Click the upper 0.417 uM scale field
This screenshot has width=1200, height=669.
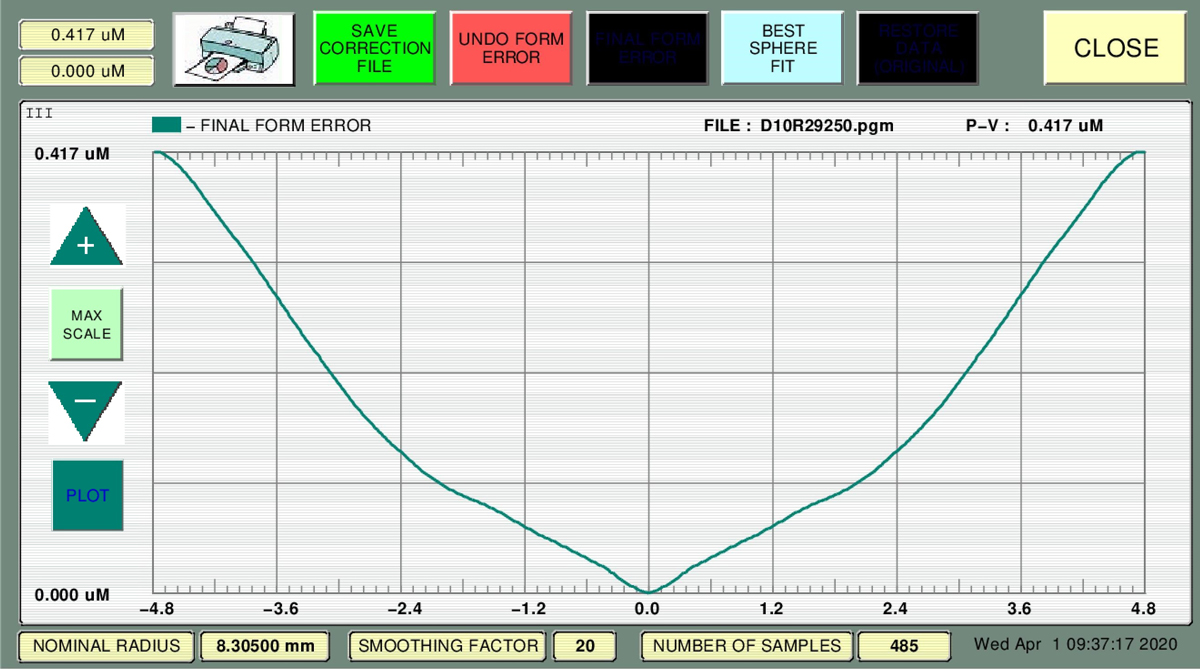pos(86,34)
